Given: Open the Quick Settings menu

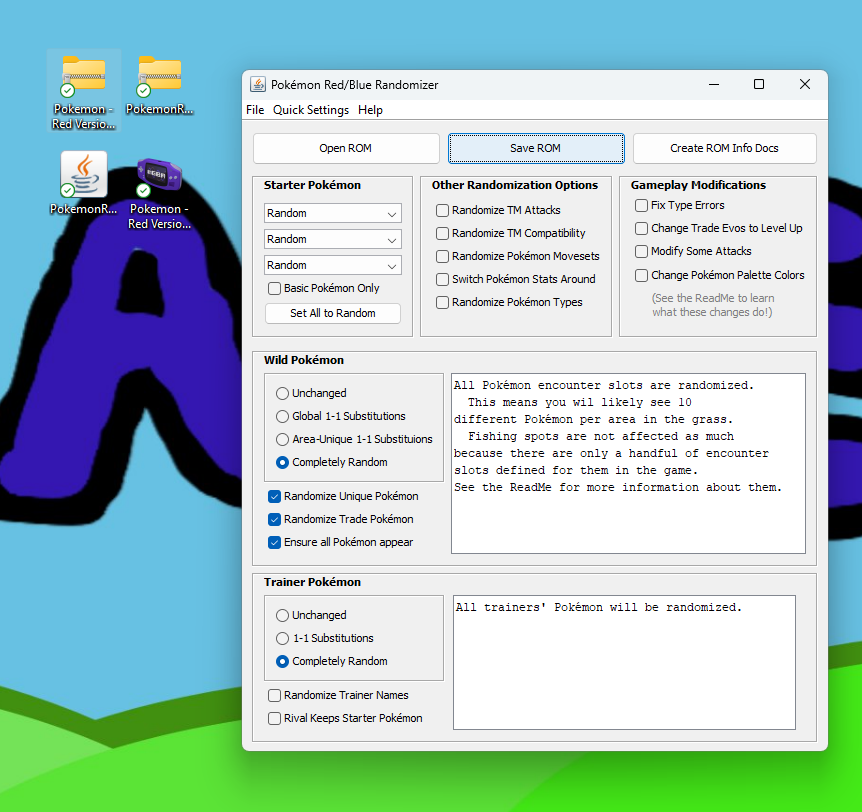Looking at the screenshot, I should tap(311, 110).
